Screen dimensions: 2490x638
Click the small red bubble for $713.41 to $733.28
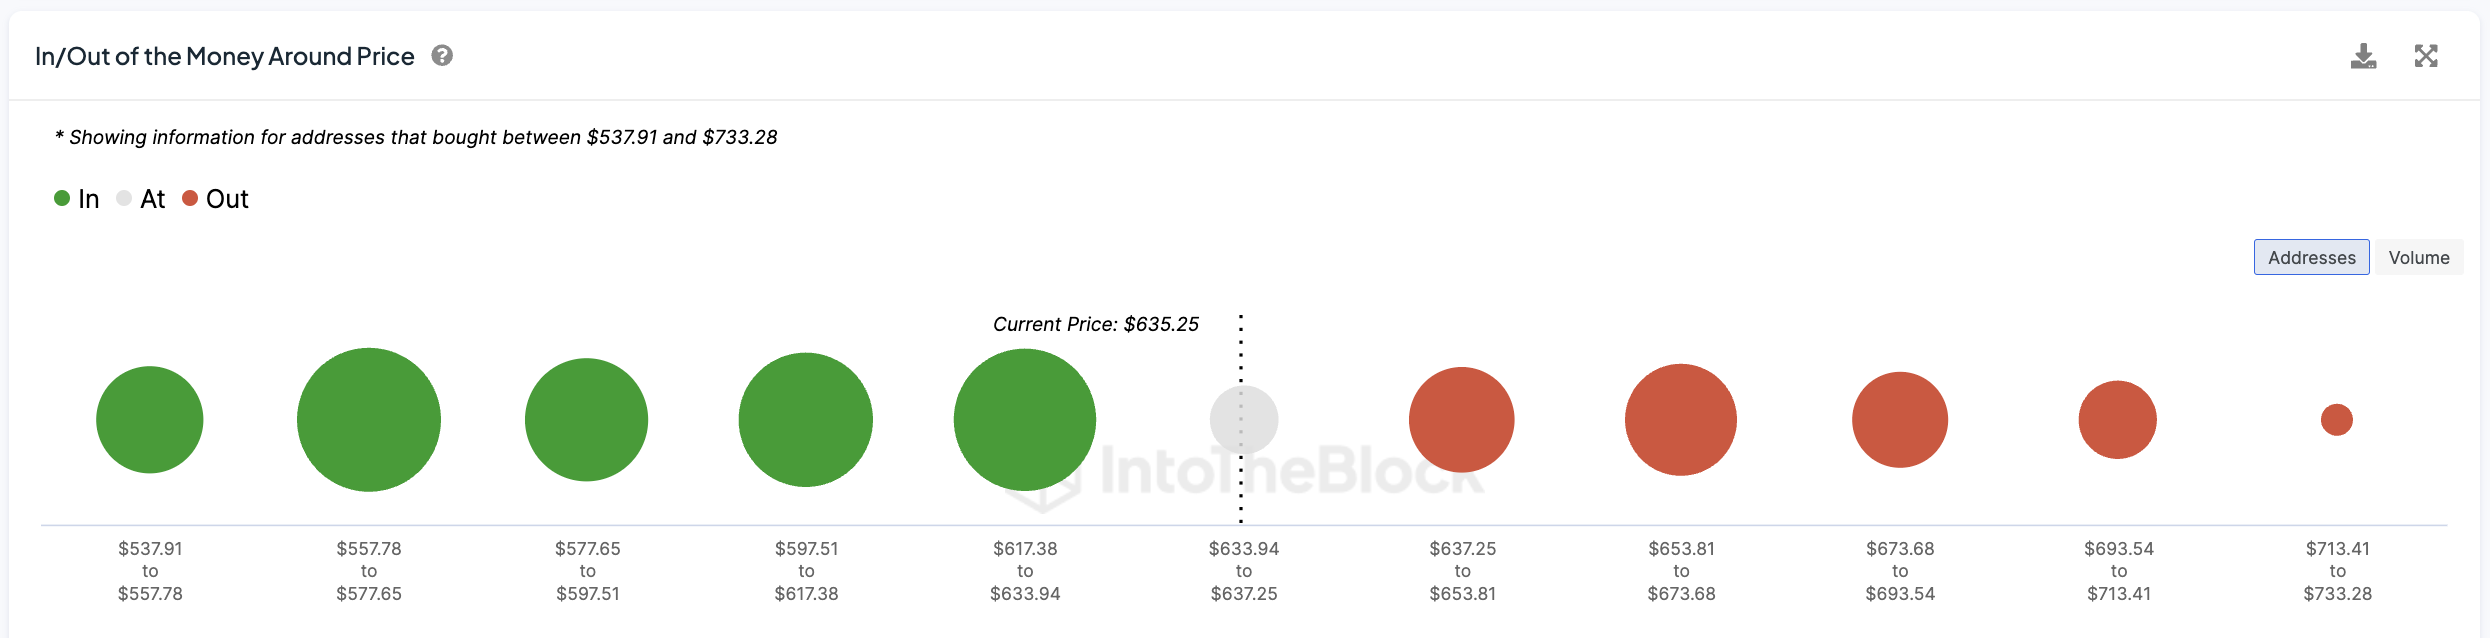pos(2337,420)
